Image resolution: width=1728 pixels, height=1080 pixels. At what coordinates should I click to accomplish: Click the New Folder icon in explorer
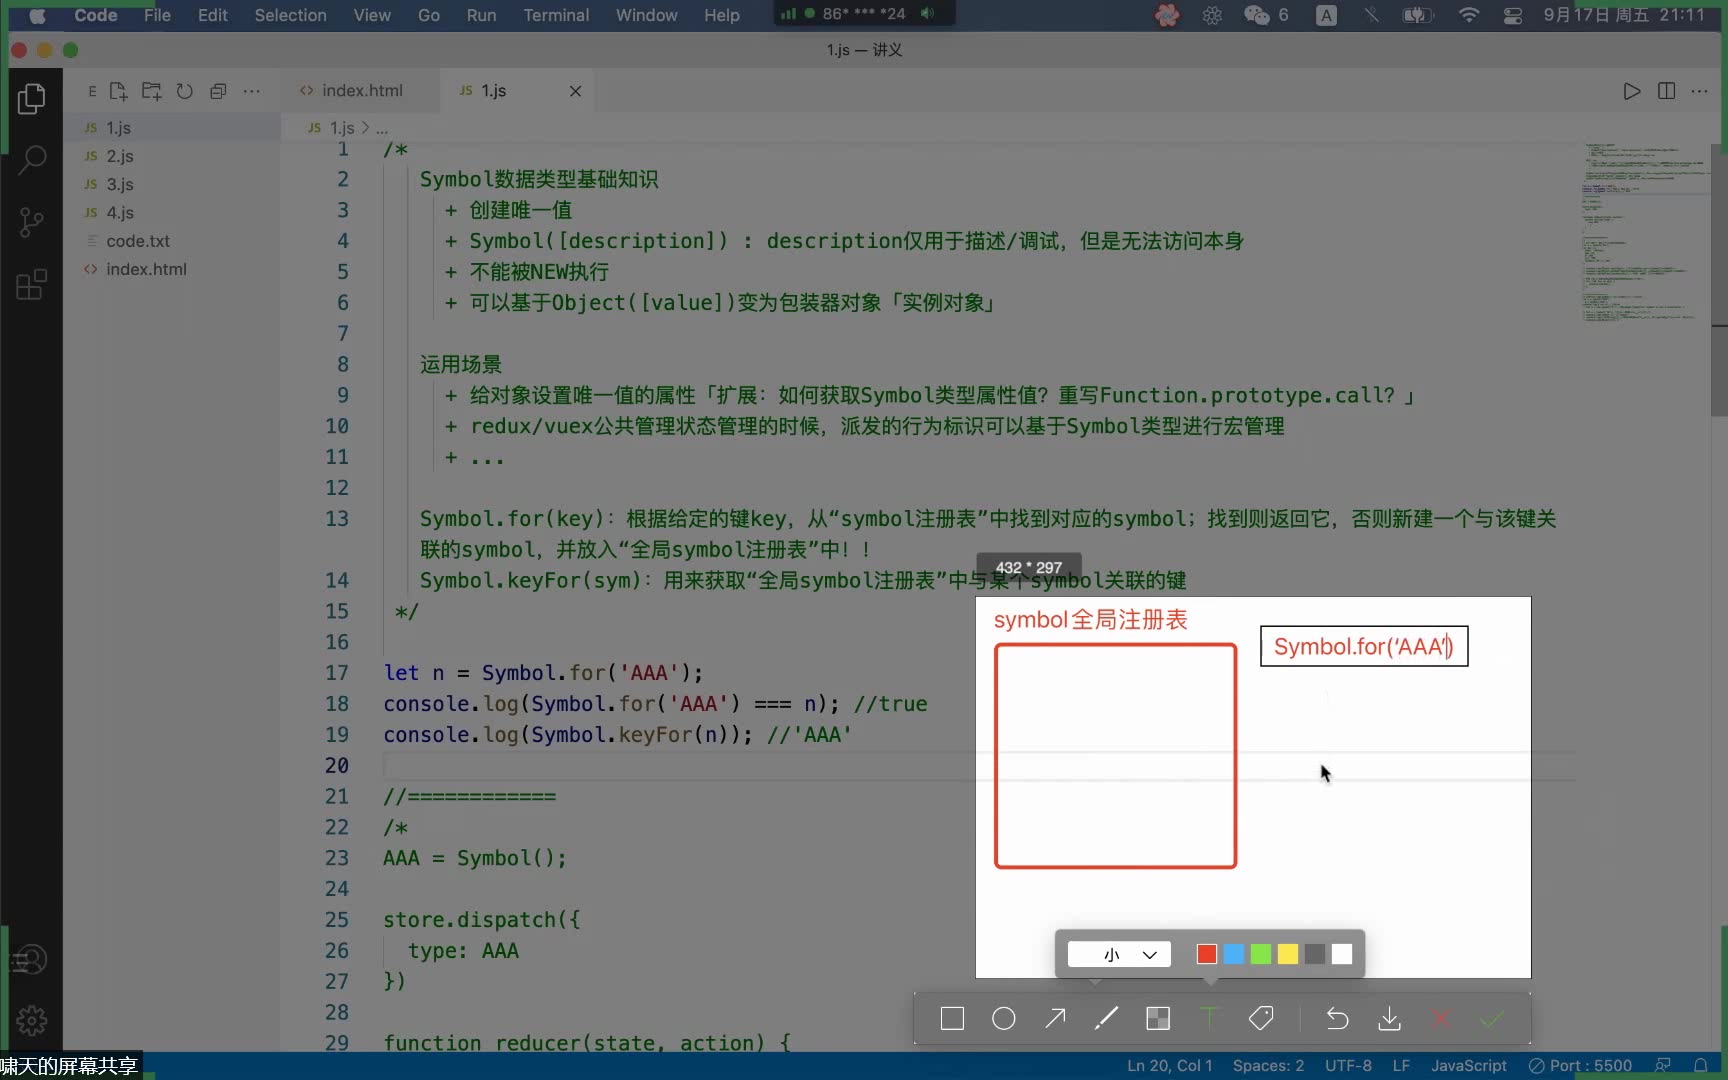151,91
